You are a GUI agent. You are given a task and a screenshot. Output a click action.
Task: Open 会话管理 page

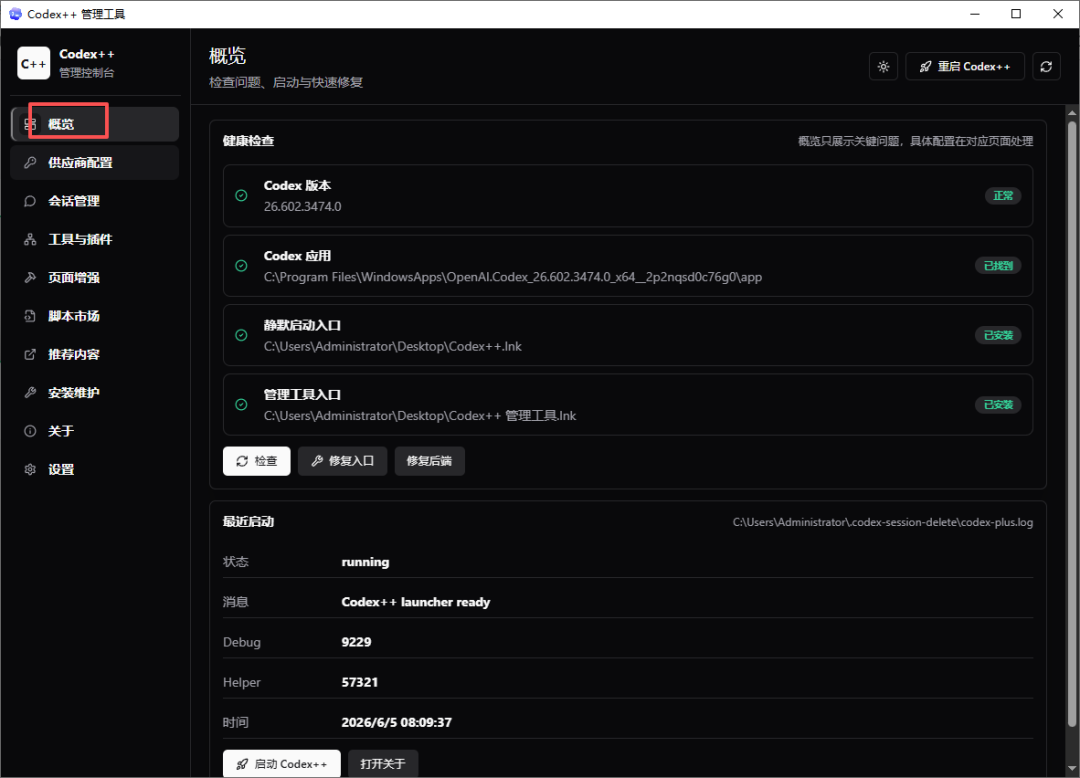pyautogui.click(x=95, y=201)
